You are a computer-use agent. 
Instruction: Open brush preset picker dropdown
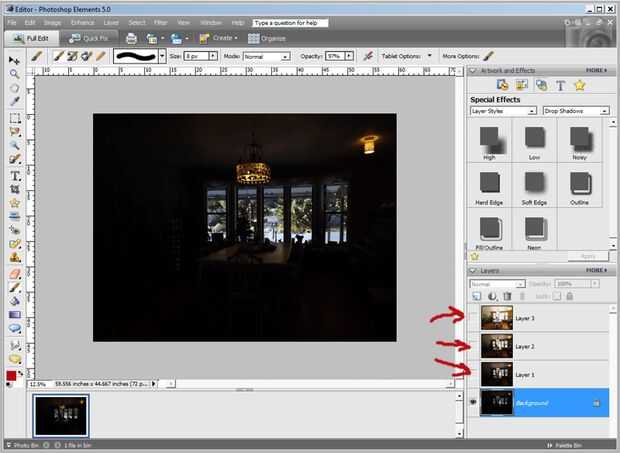[x=162, y=56]
